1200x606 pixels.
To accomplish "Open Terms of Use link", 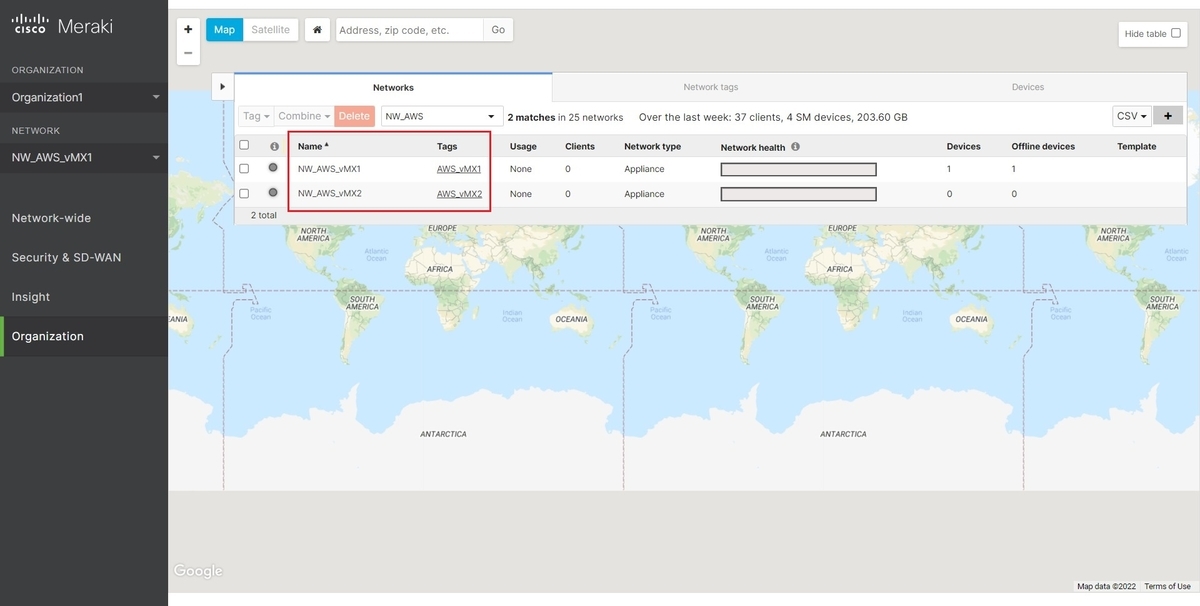I will (x=1167, y=586).
